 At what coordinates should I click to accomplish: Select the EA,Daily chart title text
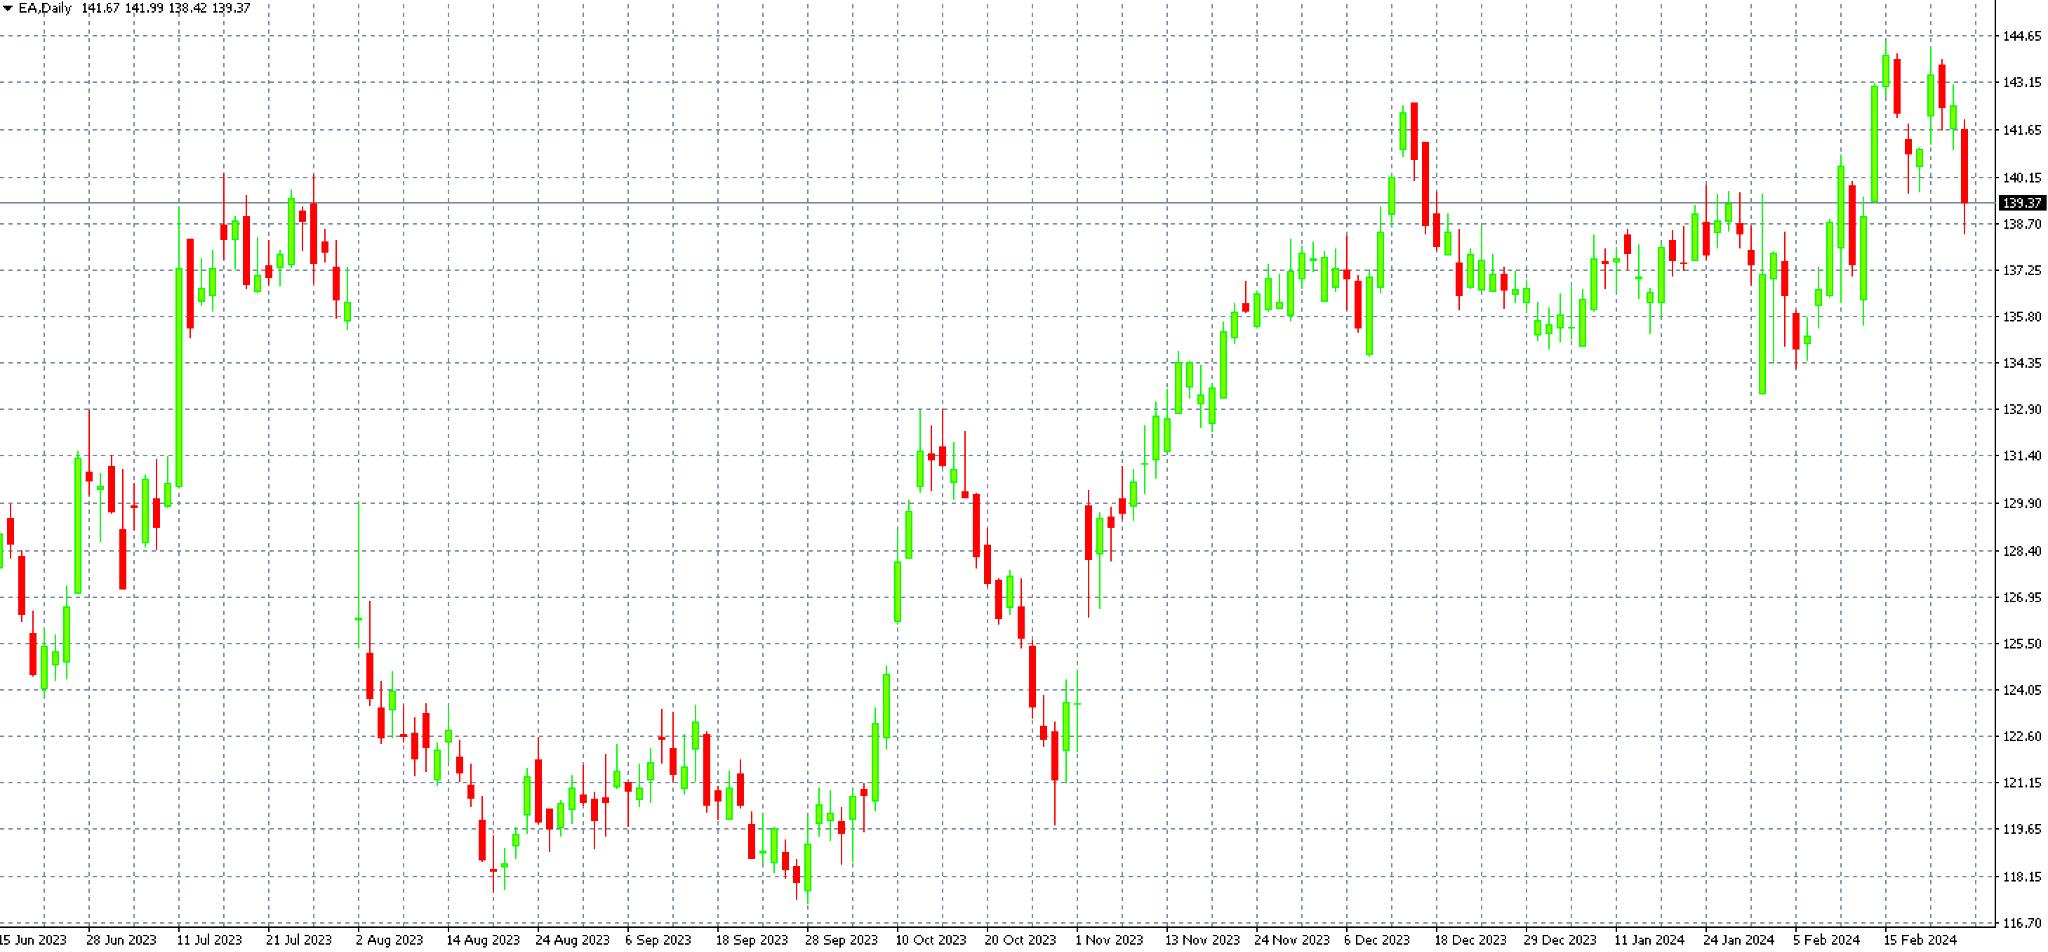pos(46,8)
